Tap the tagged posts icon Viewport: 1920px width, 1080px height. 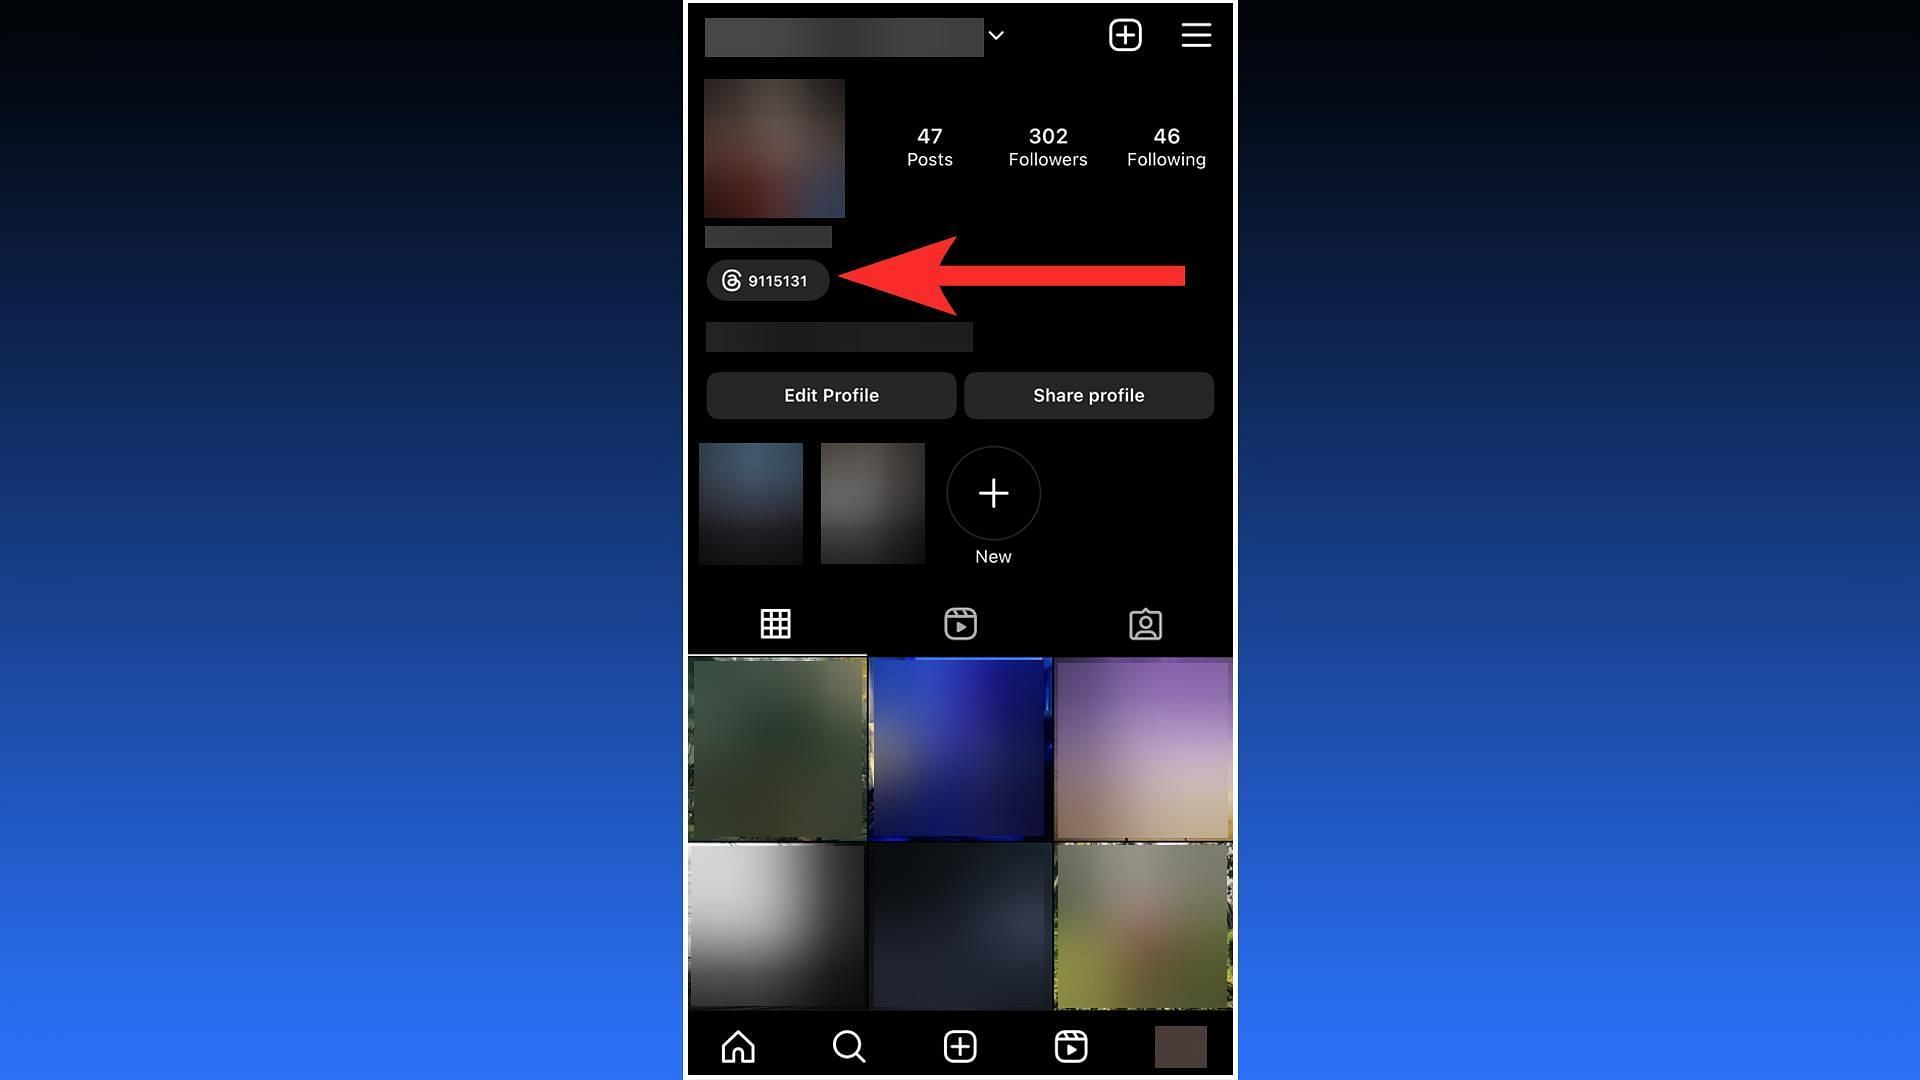[x=1145, y=624]
